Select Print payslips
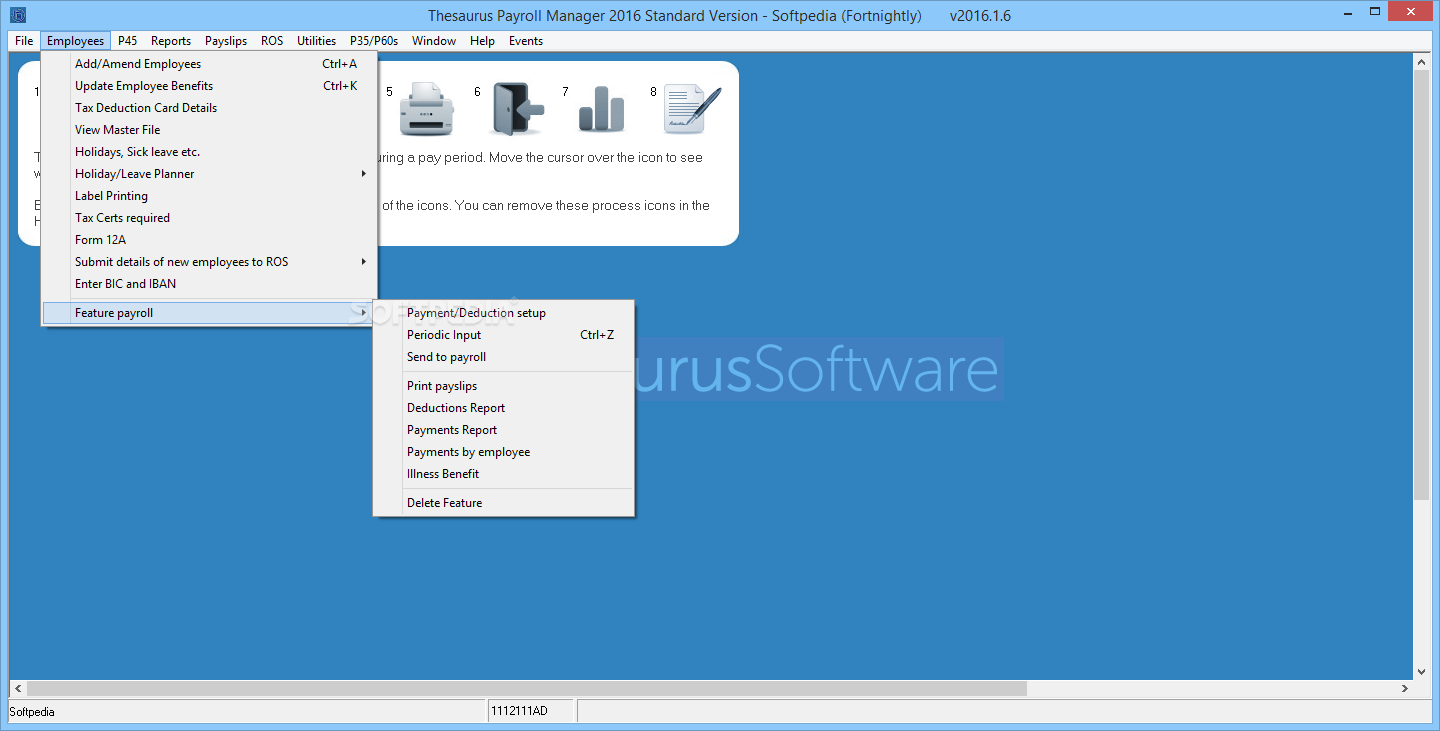Viewport: 1440px width, 731px height. [504, 386]
